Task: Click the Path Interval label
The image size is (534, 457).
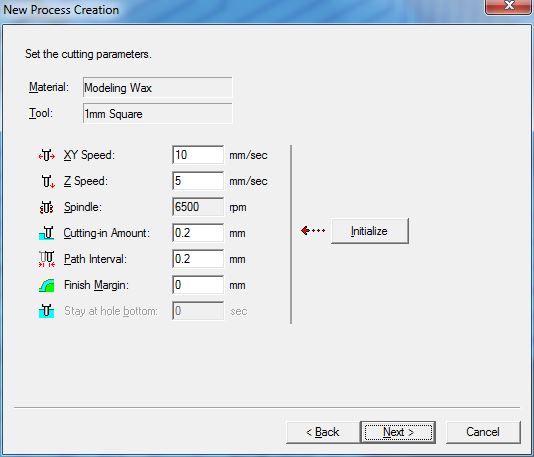Action: click(x=95, y=259)
